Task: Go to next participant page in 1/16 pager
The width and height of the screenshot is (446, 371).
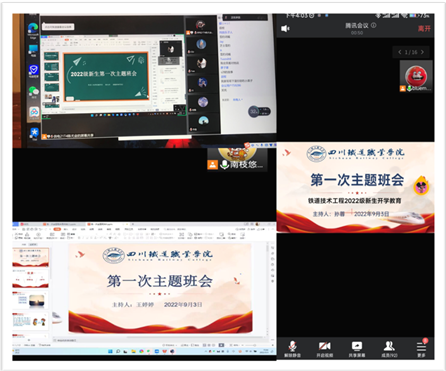Action: (x=422, y=52)
